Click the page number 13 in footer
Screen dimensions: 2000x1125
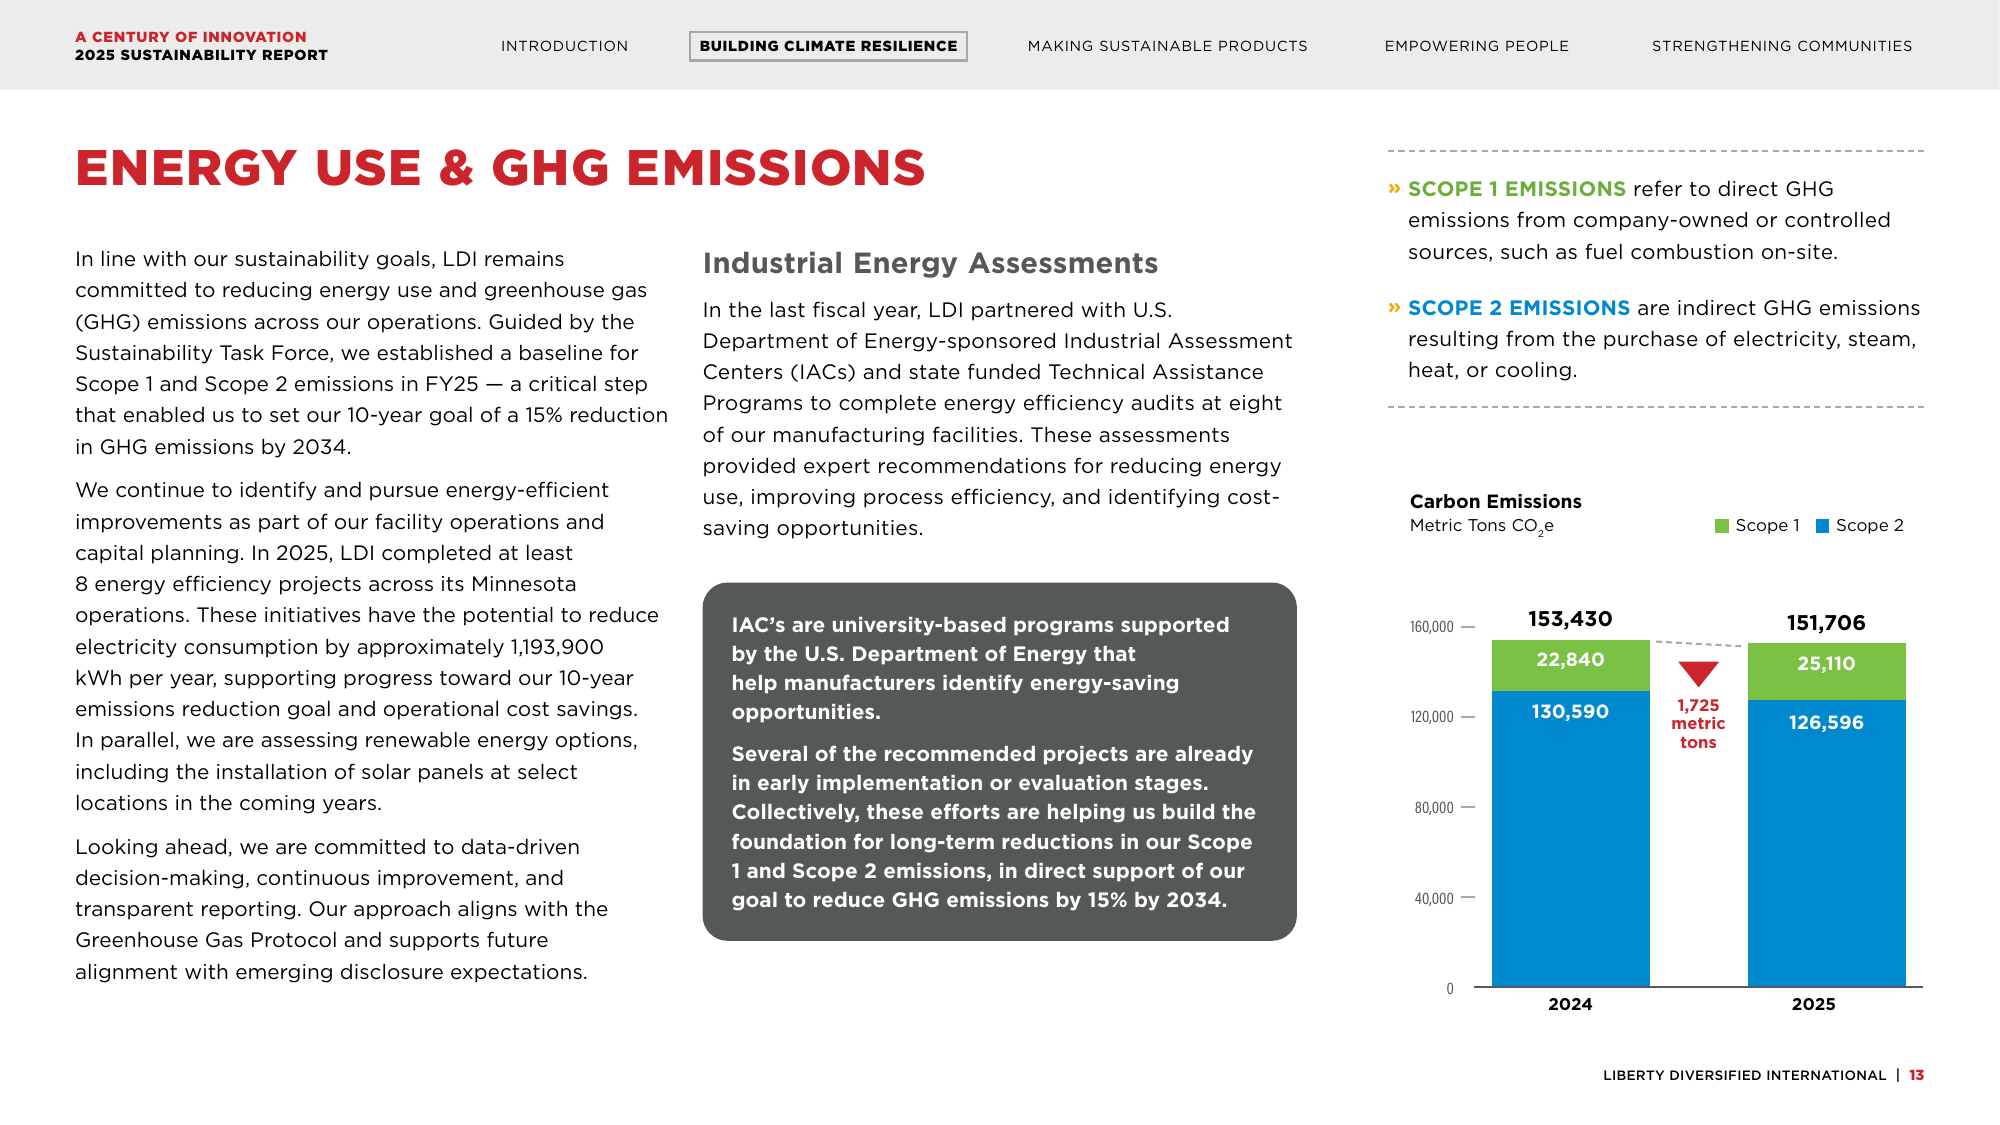click(x=1916, y=1075)
